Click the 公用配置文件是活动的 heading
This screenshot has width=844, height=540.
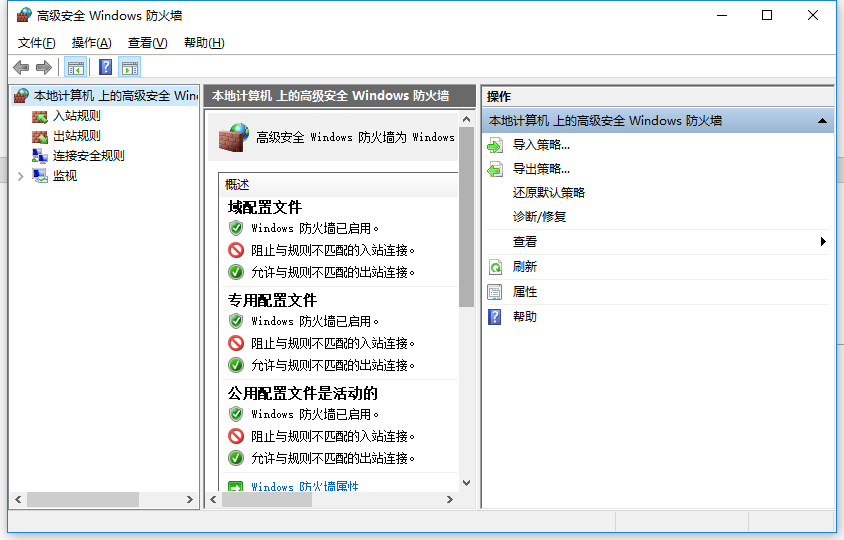coord(302,394)
